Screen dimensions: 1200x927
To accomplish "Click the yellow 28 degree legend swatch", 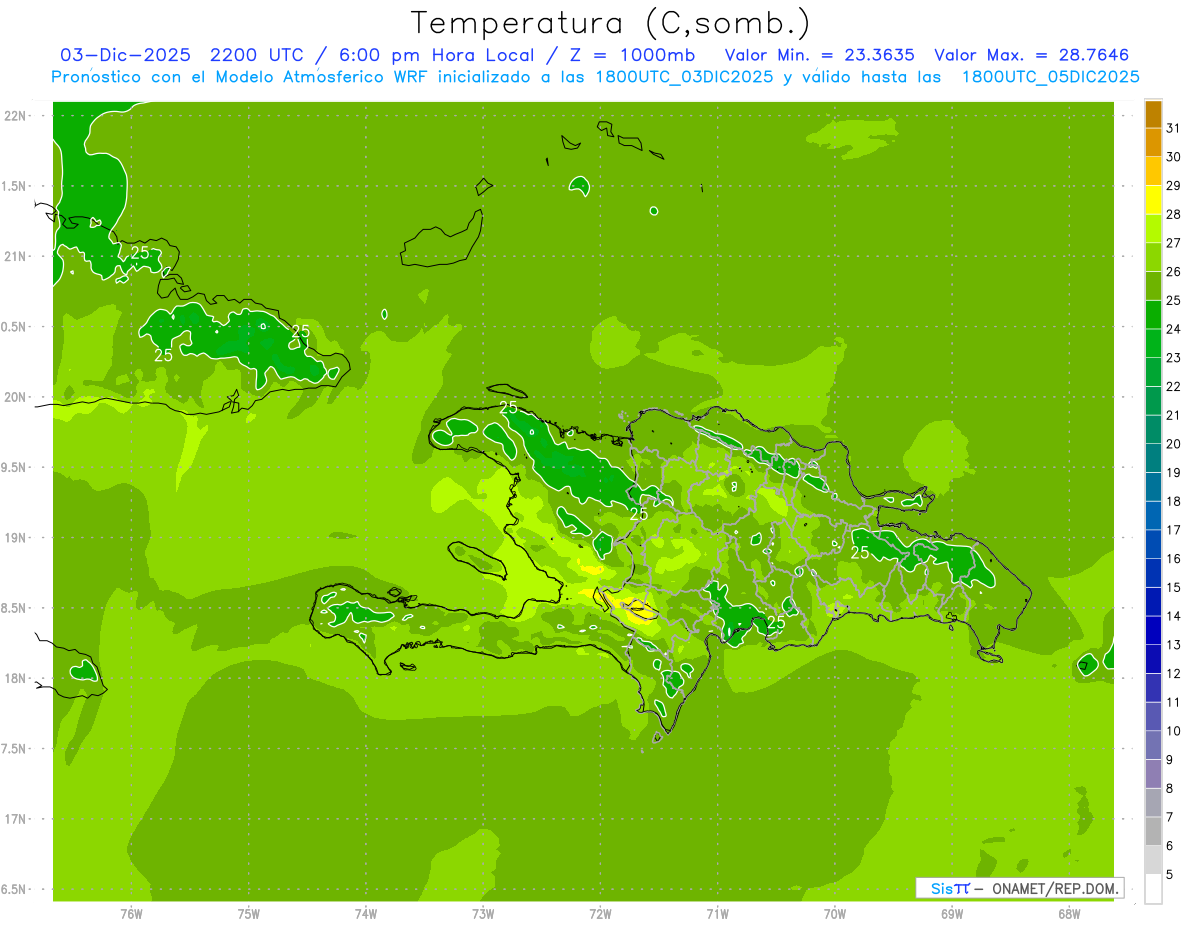I will coord(1153,201).
